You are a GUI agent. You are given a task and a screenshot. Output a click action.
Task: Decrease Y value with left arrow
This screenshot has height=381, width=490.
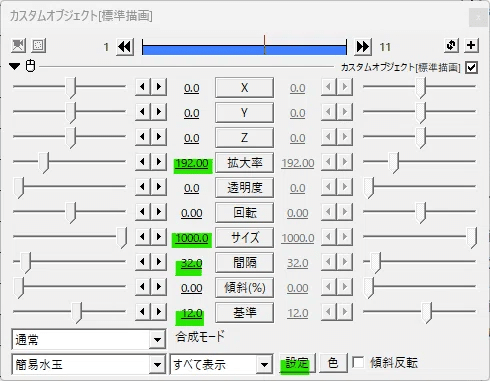click(143, 112)
